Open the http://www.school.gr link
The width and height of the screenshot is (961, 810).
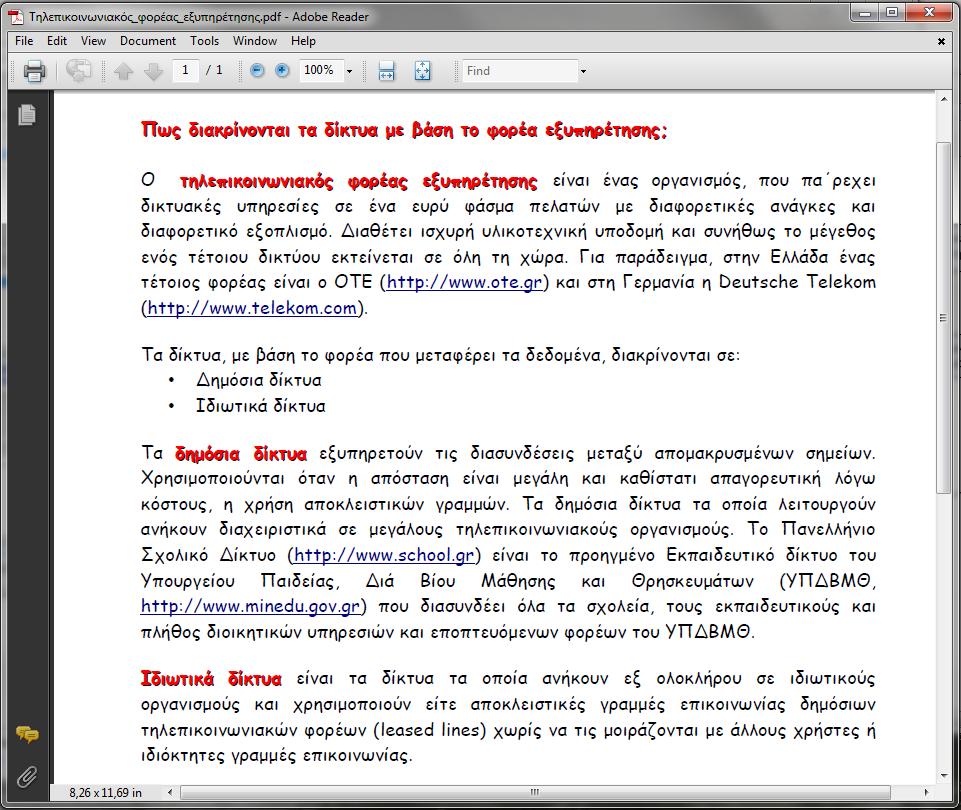[384, 555]
